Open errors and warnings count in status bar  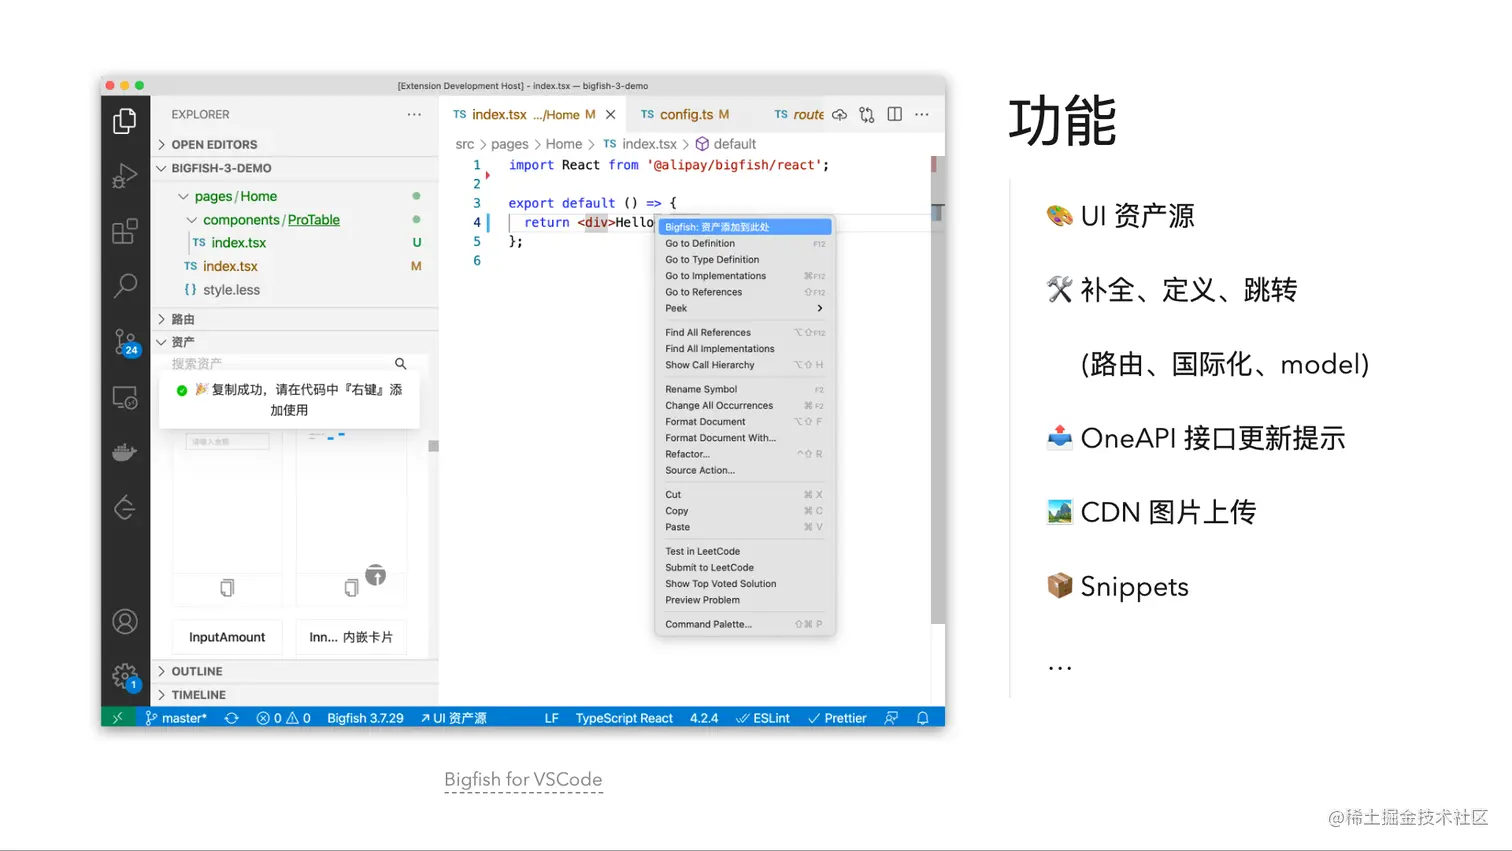click(283, 718)
